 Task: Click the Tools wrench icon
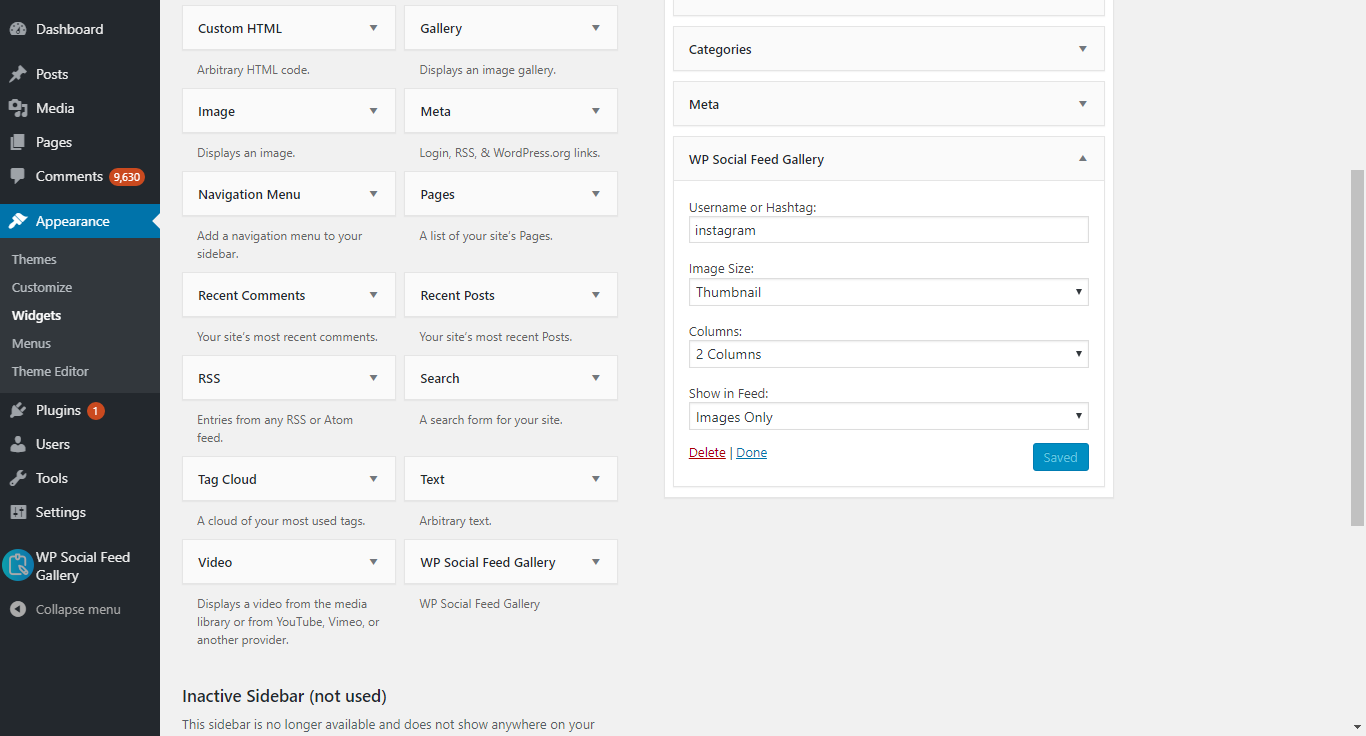(x=18, y=478)
